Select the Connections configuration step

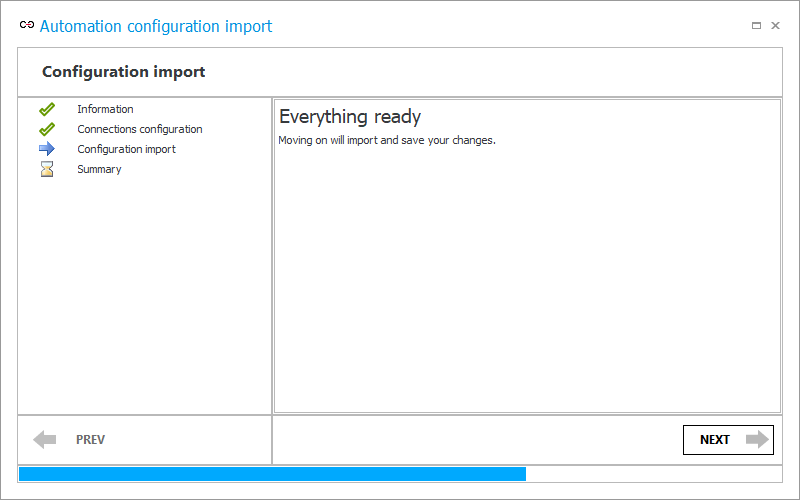(140, 129)
